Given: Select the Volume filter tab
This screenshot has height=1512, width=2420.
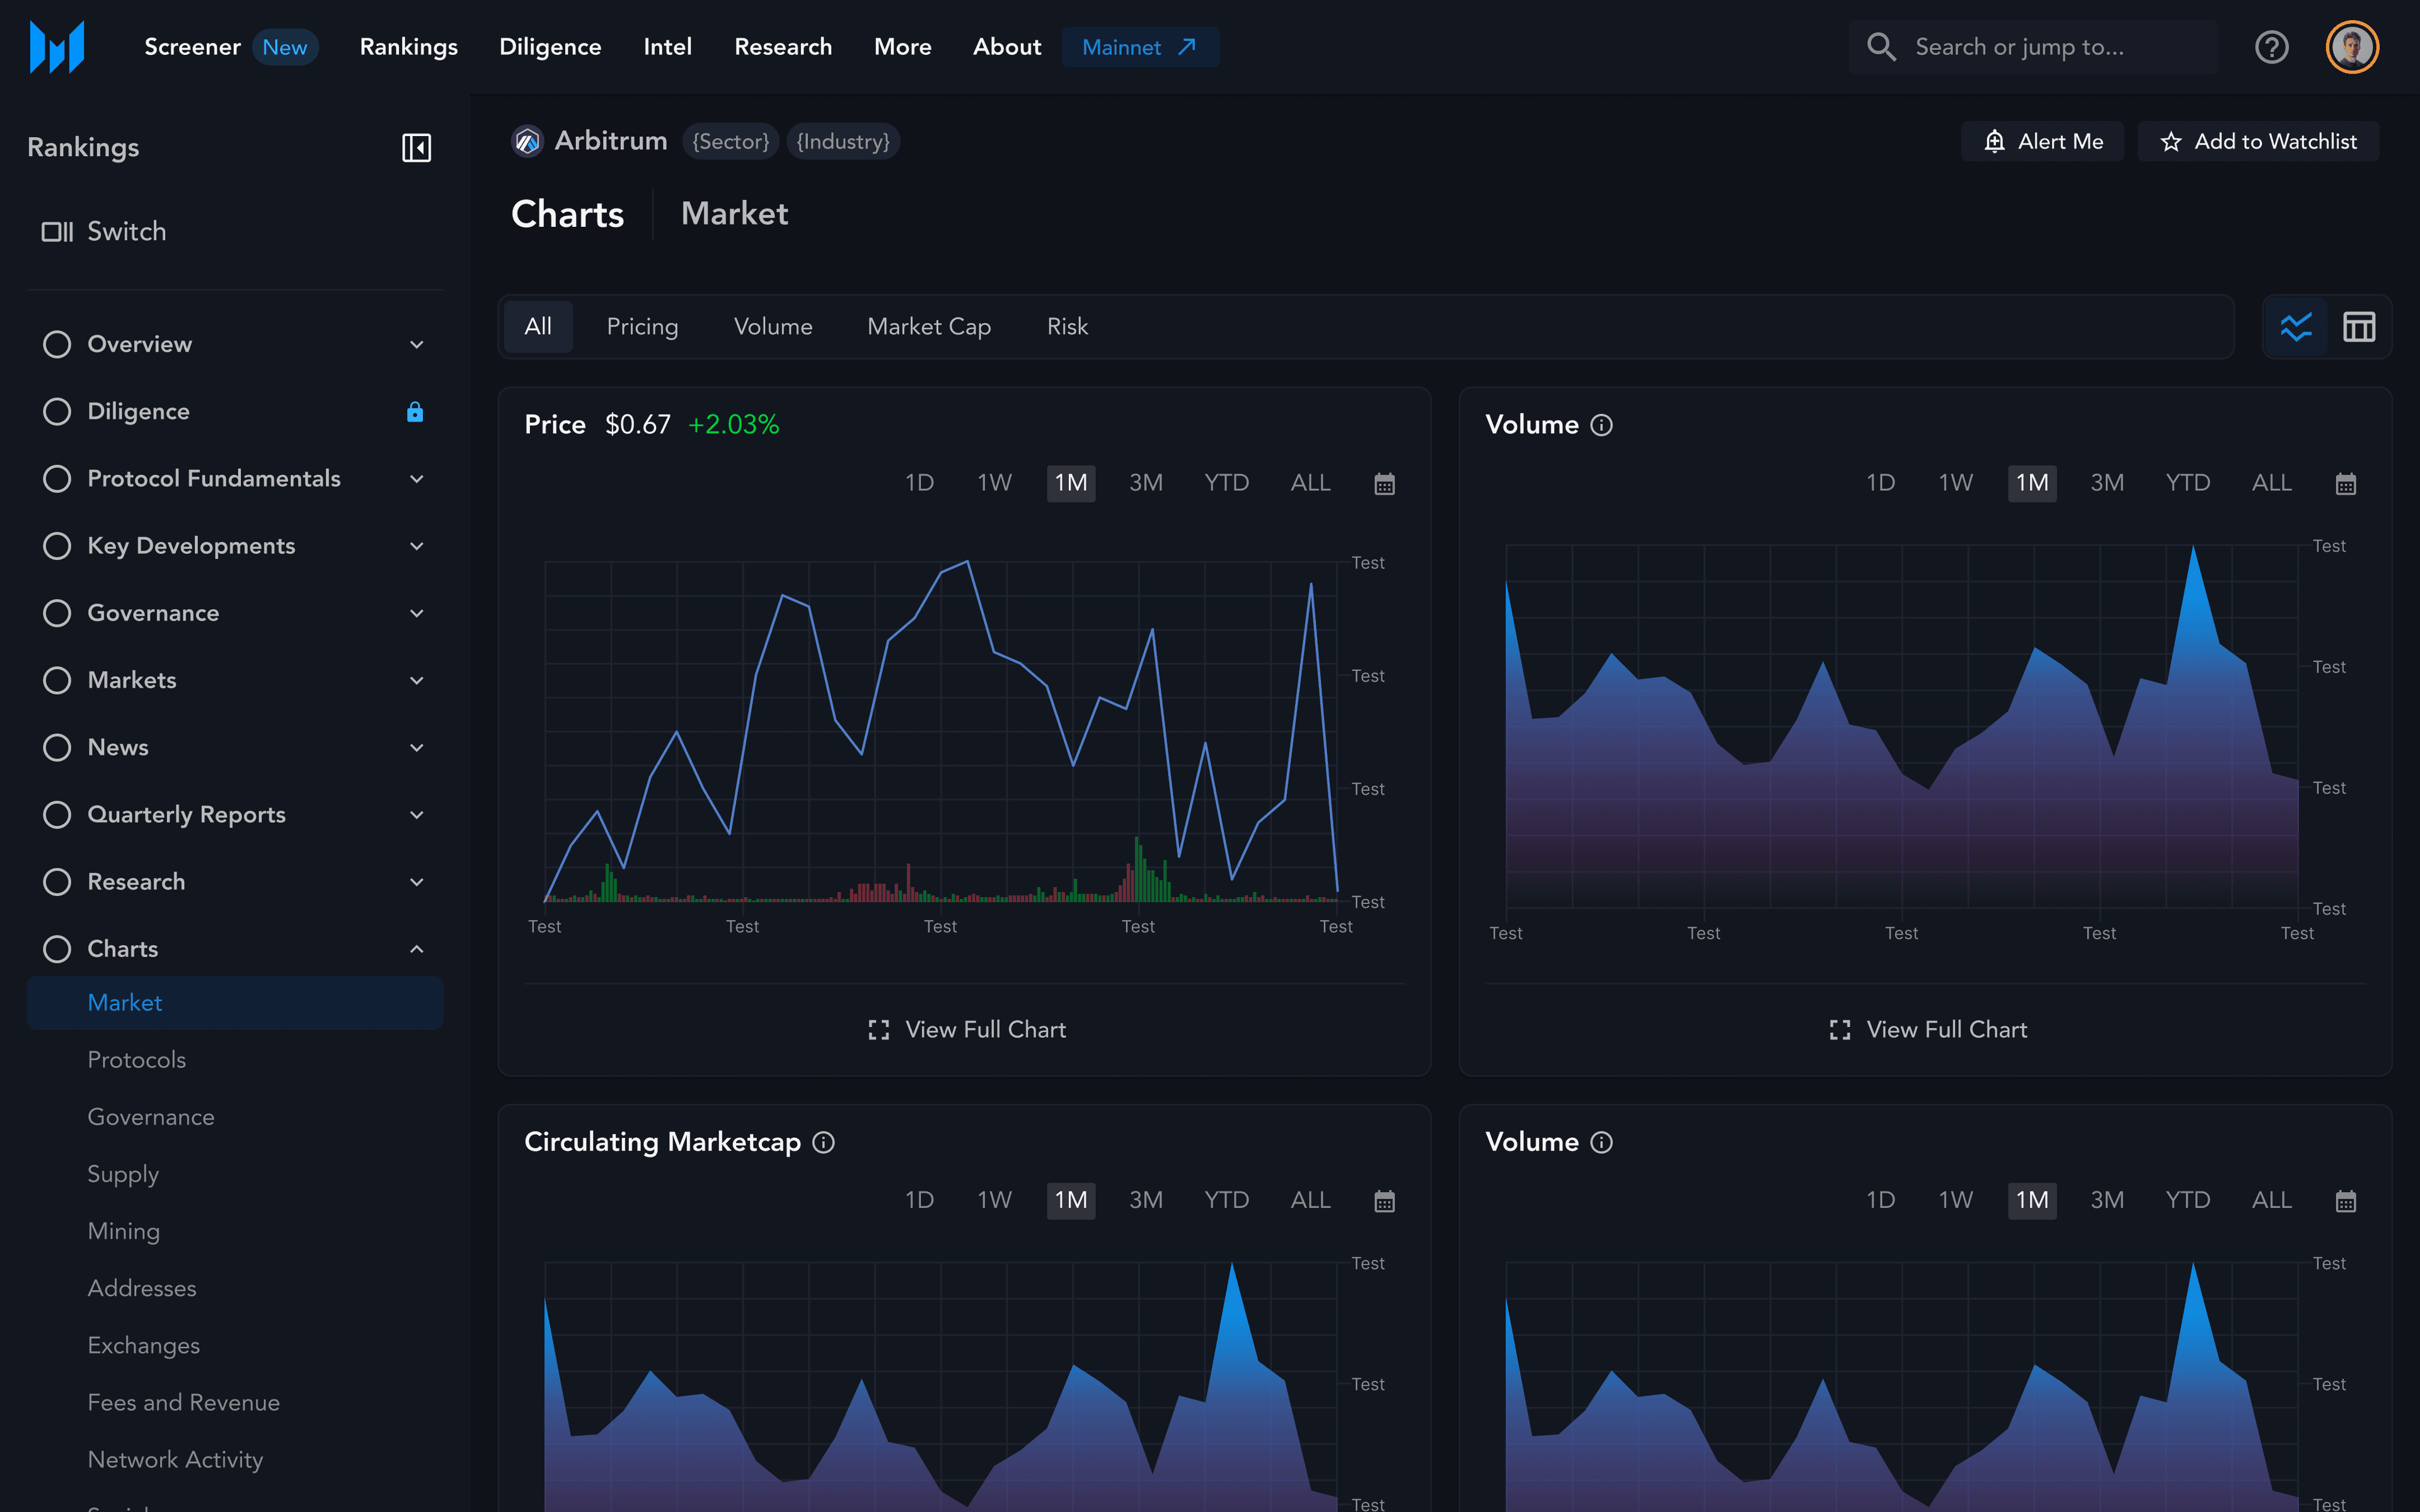Looking at the screenshot, I should click(x=773, y=327).
